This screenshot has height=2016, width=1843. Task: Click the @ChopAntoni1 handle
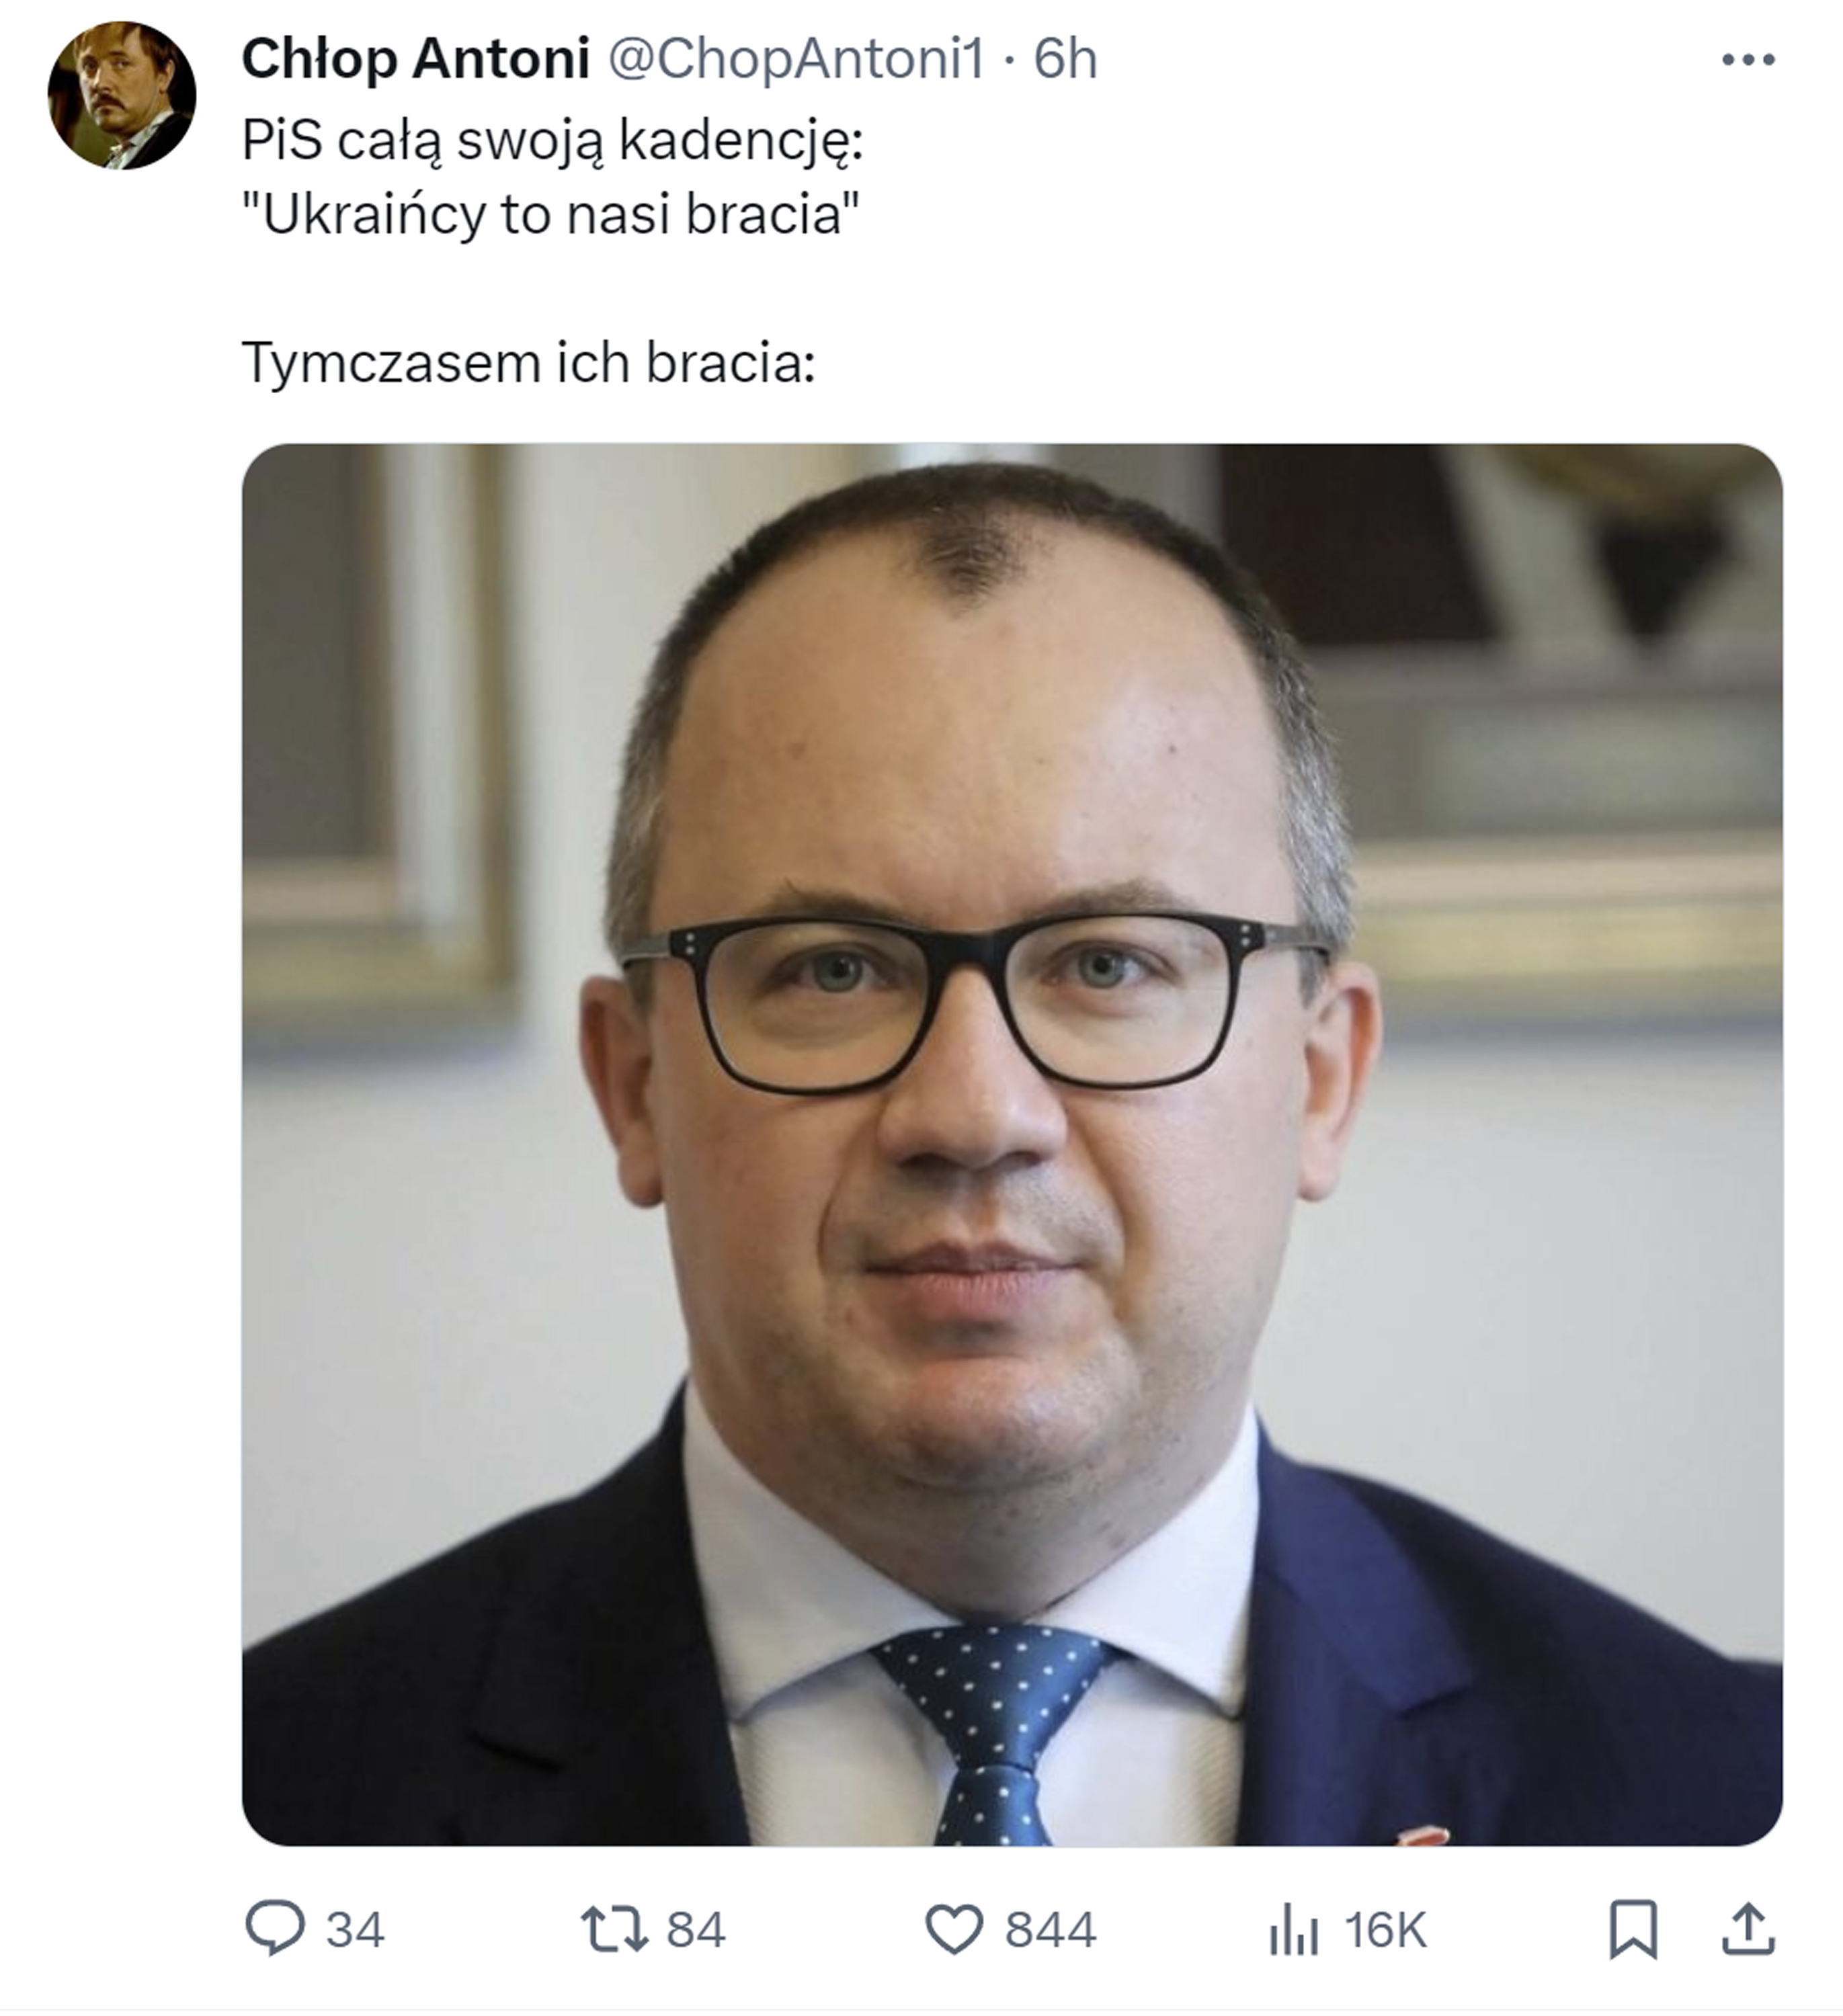[796, 59]
